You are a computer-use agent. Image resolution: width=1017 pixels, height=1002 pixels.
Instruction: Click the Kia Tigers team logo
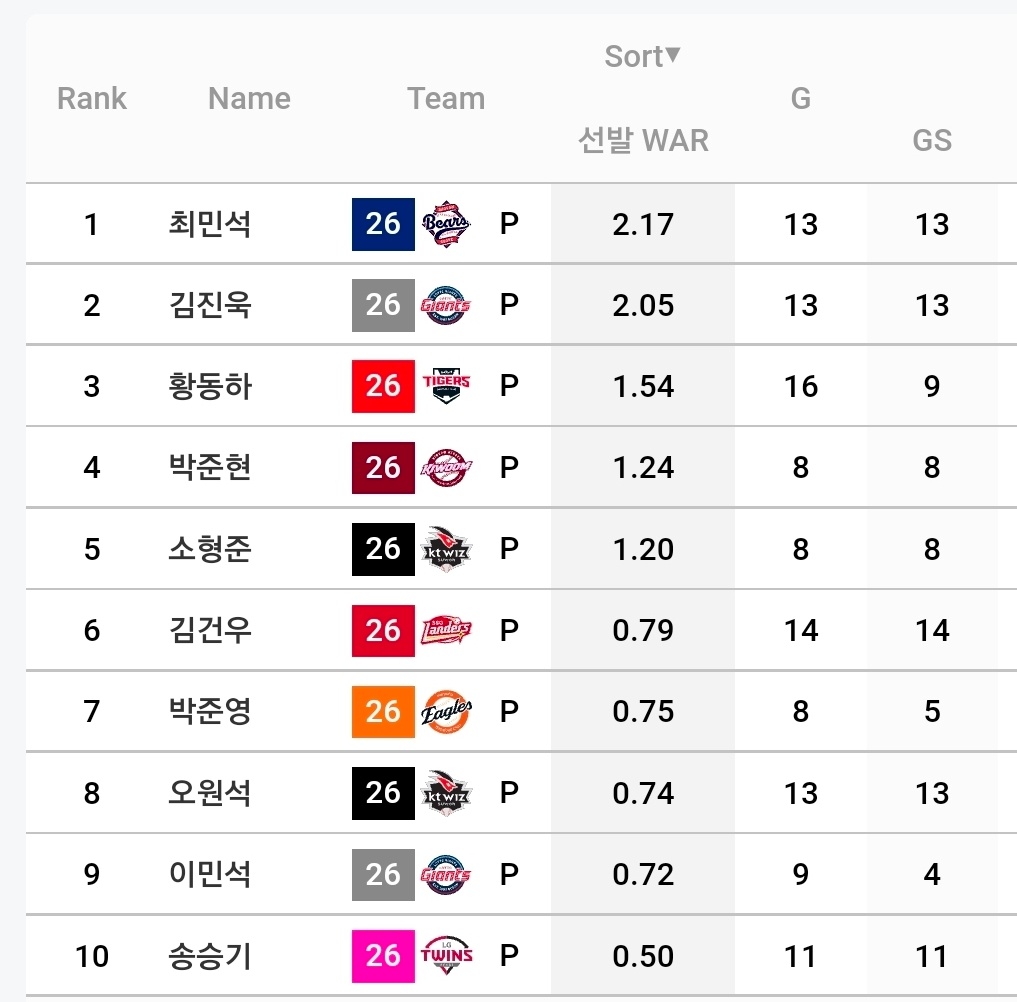click(x=446, y=387)
